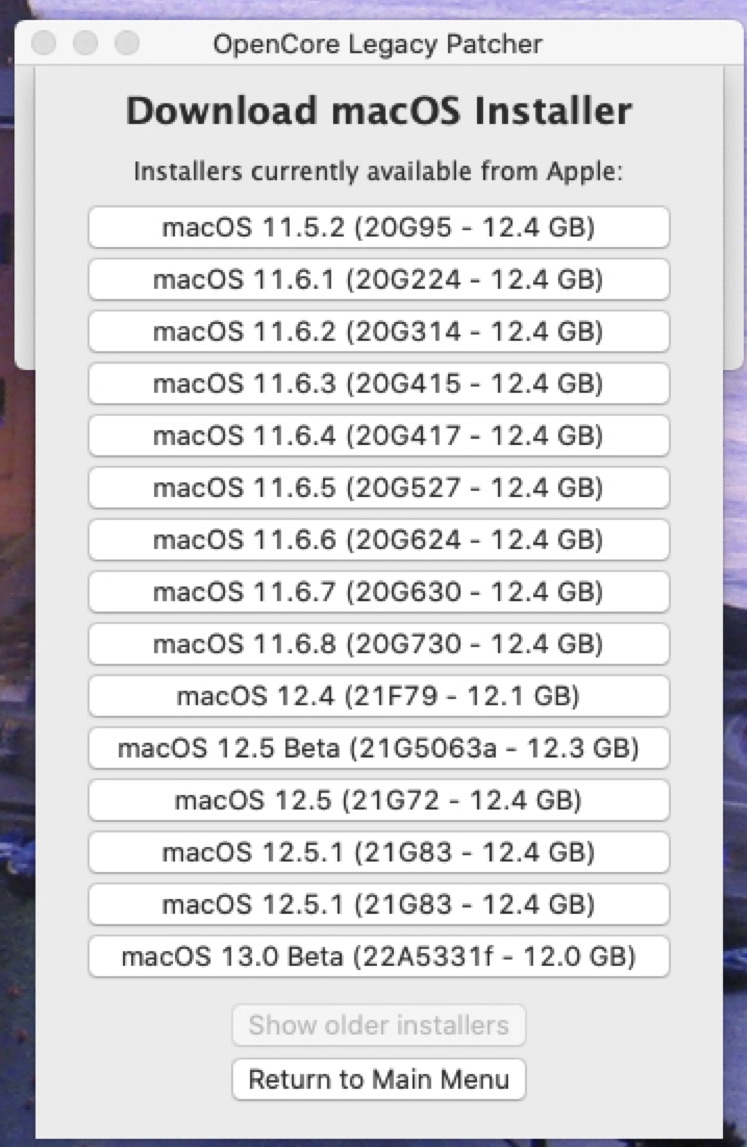The width and height of the screenshot is (747, 1147).
Task: Minimize the OpenCore Legacy Patcher window
Action: click(86, 44)
